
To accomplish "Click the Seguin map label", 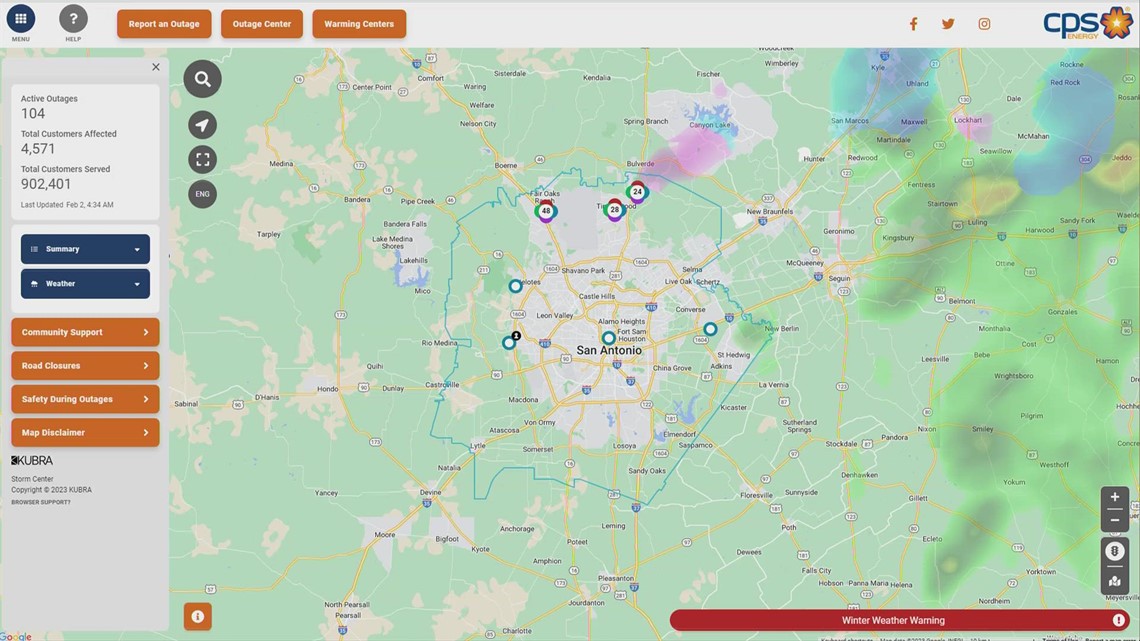I will pos(839,278).
